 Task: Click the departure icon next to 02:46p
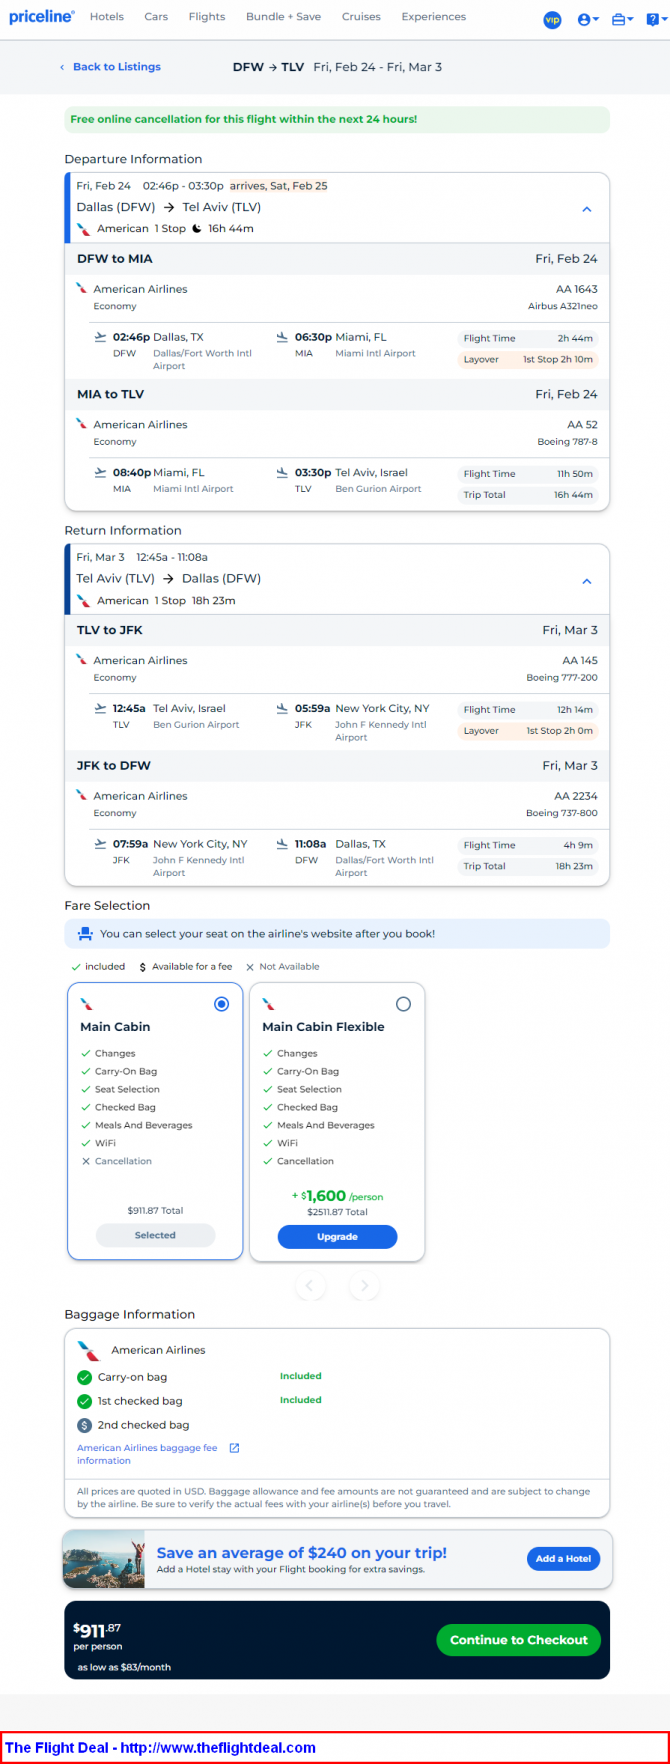click(x=100, y=337)
